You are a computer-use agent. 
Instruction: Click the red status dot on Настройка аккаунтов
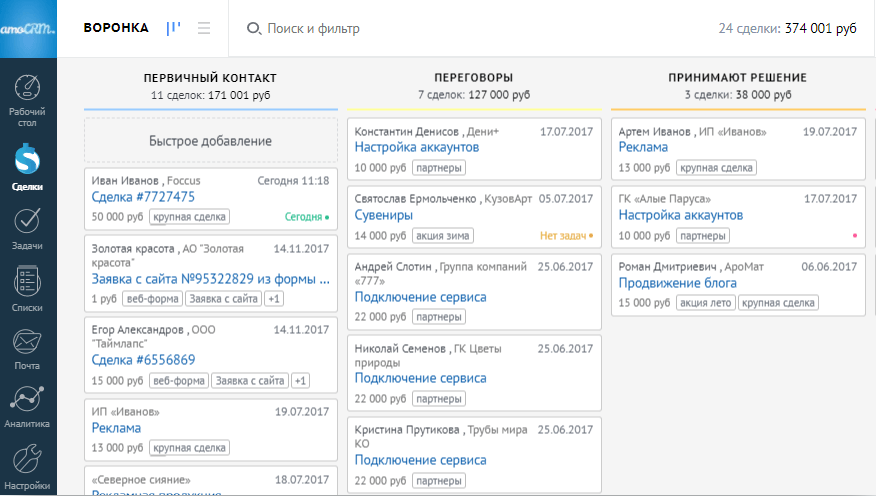(x=855, y=236)
